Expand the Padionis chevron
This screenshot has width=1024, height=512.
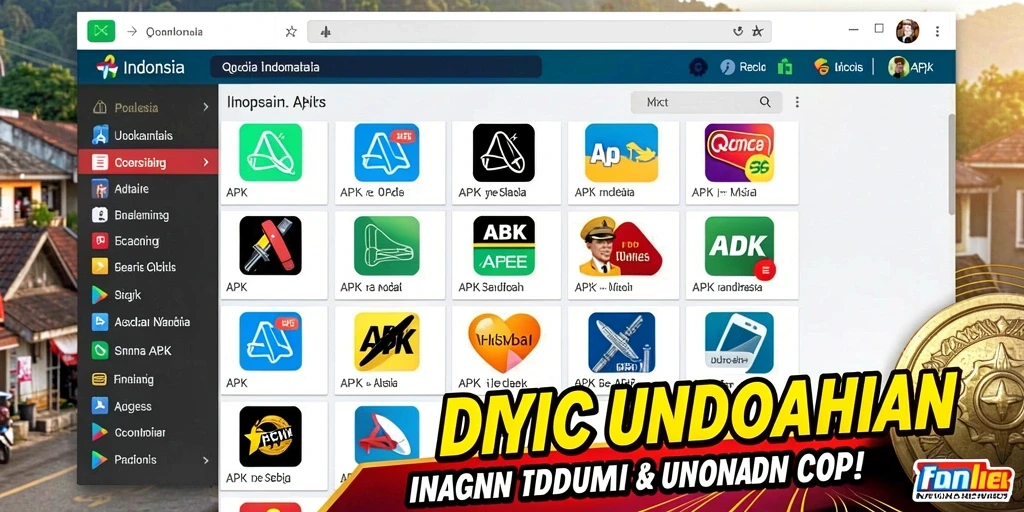click(x=206, y=460)
